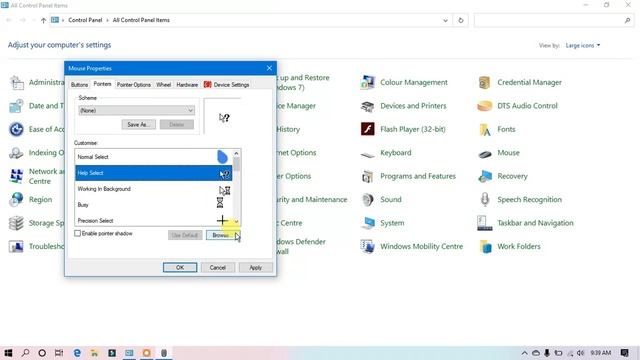
Task: Click the Browse button
Action: 223,235
